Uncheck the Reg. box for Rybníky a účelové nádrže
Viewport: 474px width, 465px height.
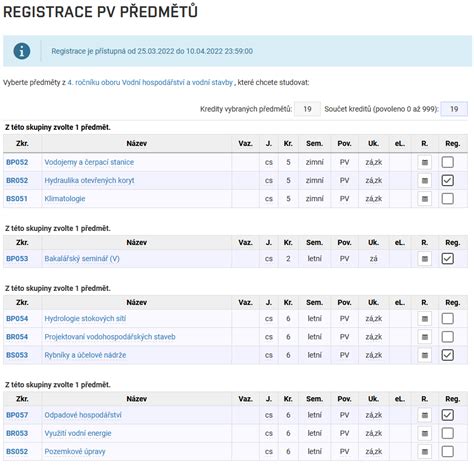[447, 355]
